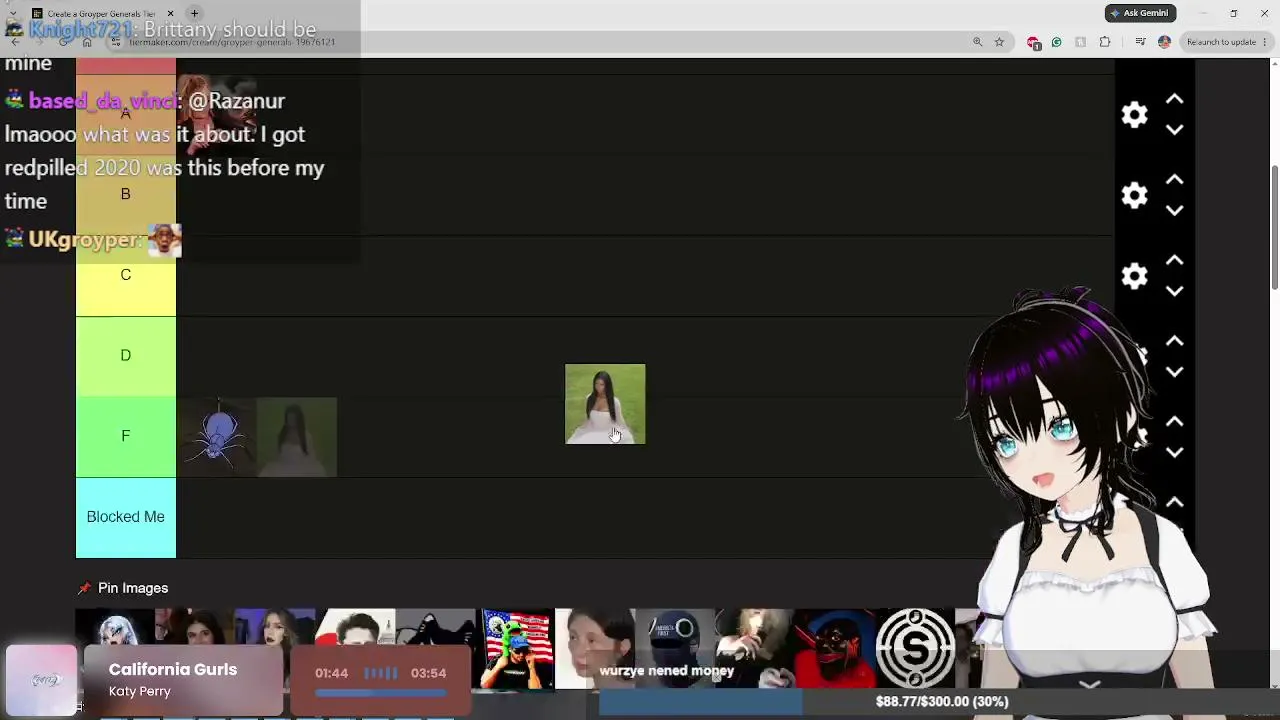Move tier A row down

pos(1175,130)
